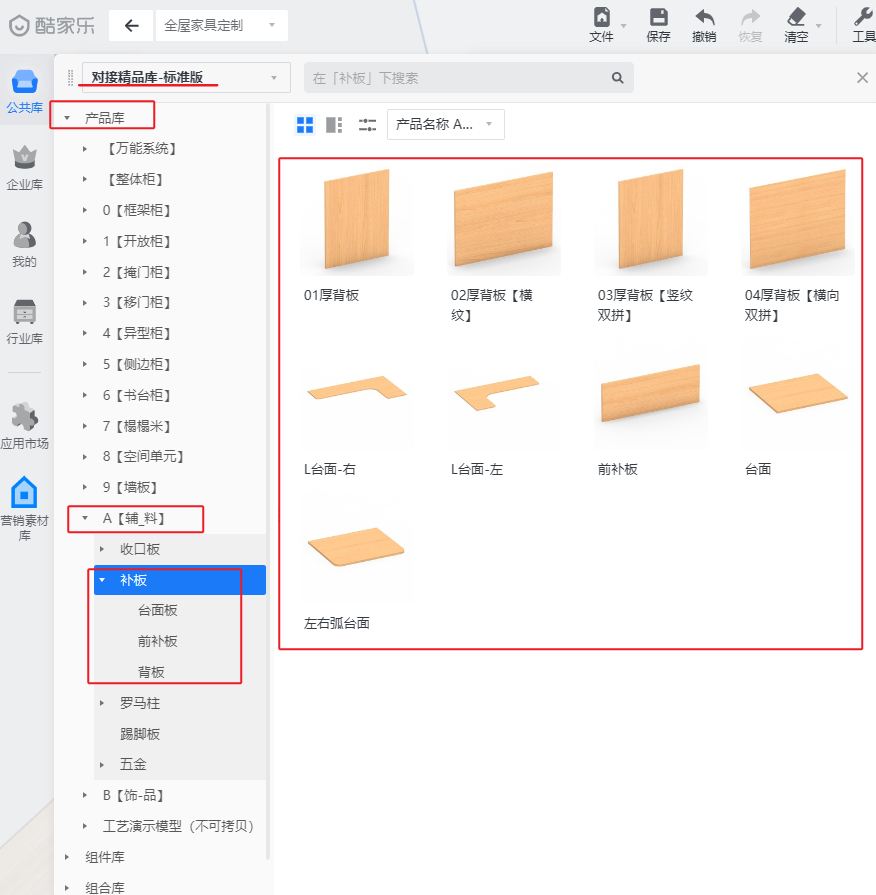Click the Clear (清空) eraser icon
Viewport: 876px width, 895px height.
click(796, 18)
